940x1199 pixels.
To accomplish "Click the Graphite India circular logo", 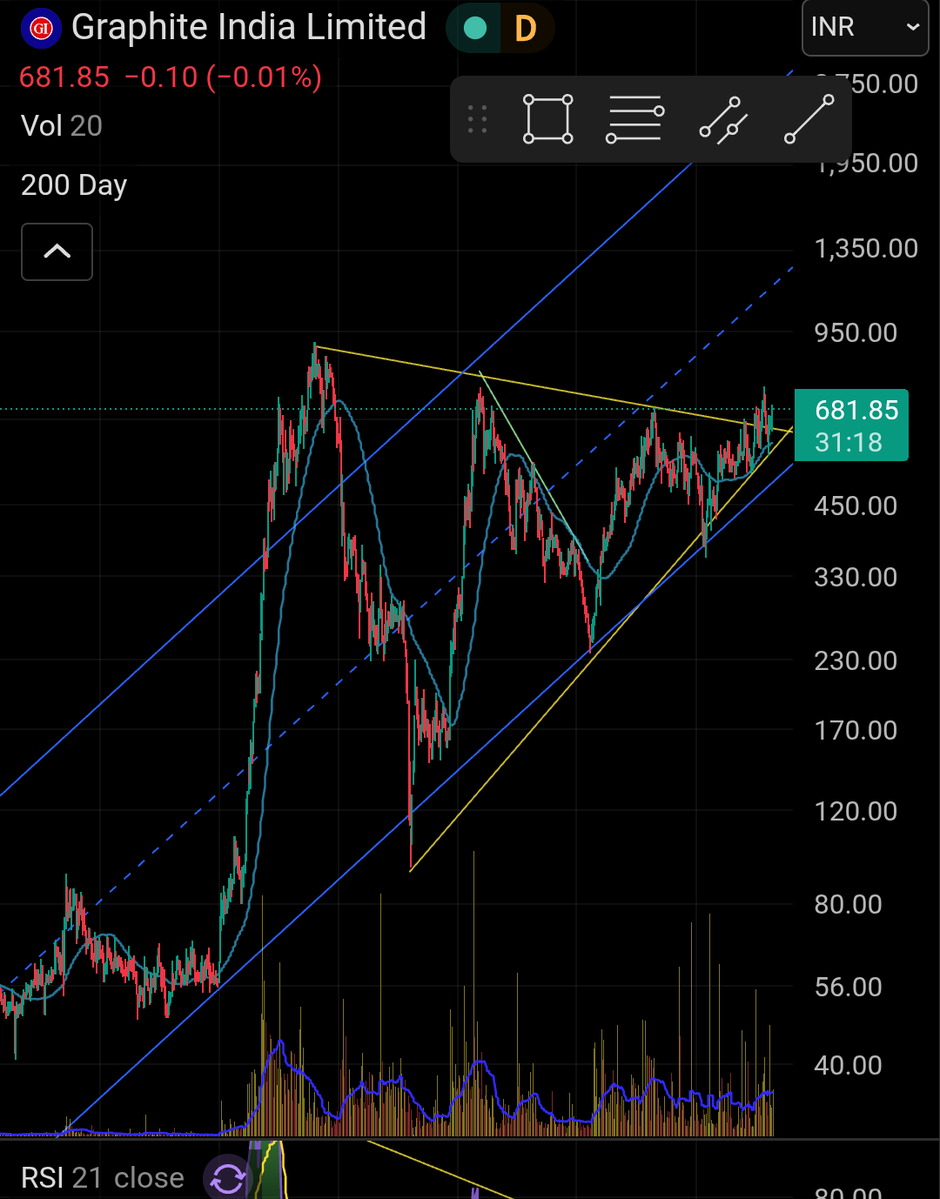I will [40, 27].
